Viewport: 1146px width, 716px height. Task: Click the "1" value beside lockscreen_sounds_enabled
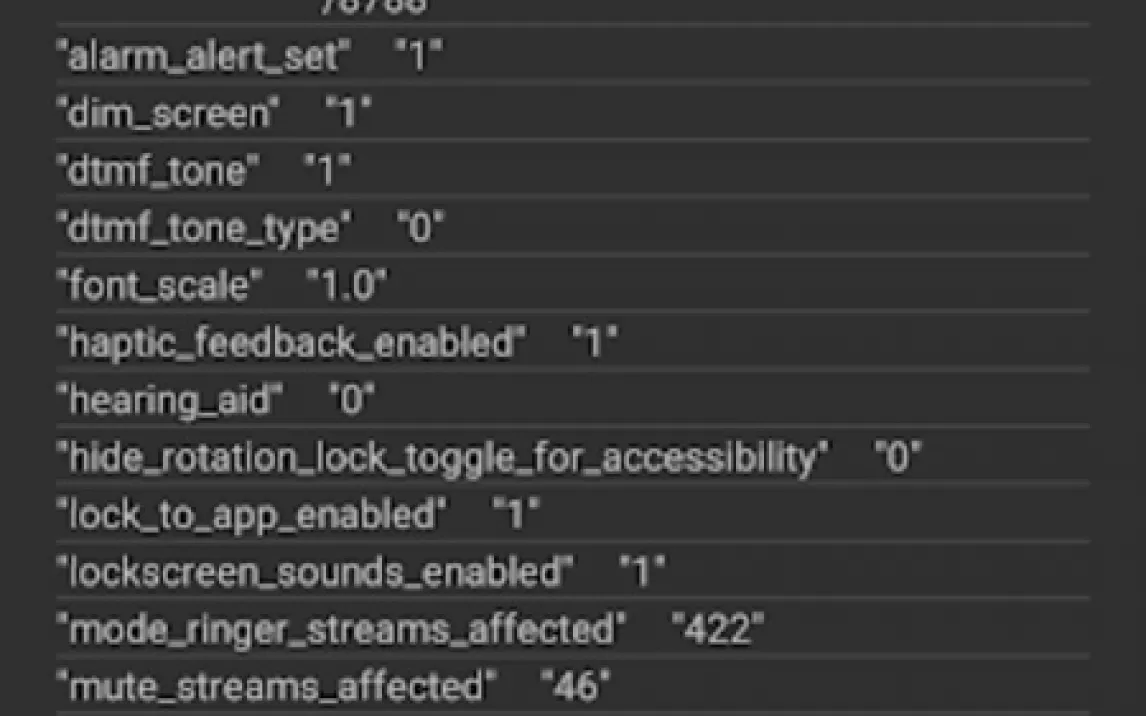[643, 572]
